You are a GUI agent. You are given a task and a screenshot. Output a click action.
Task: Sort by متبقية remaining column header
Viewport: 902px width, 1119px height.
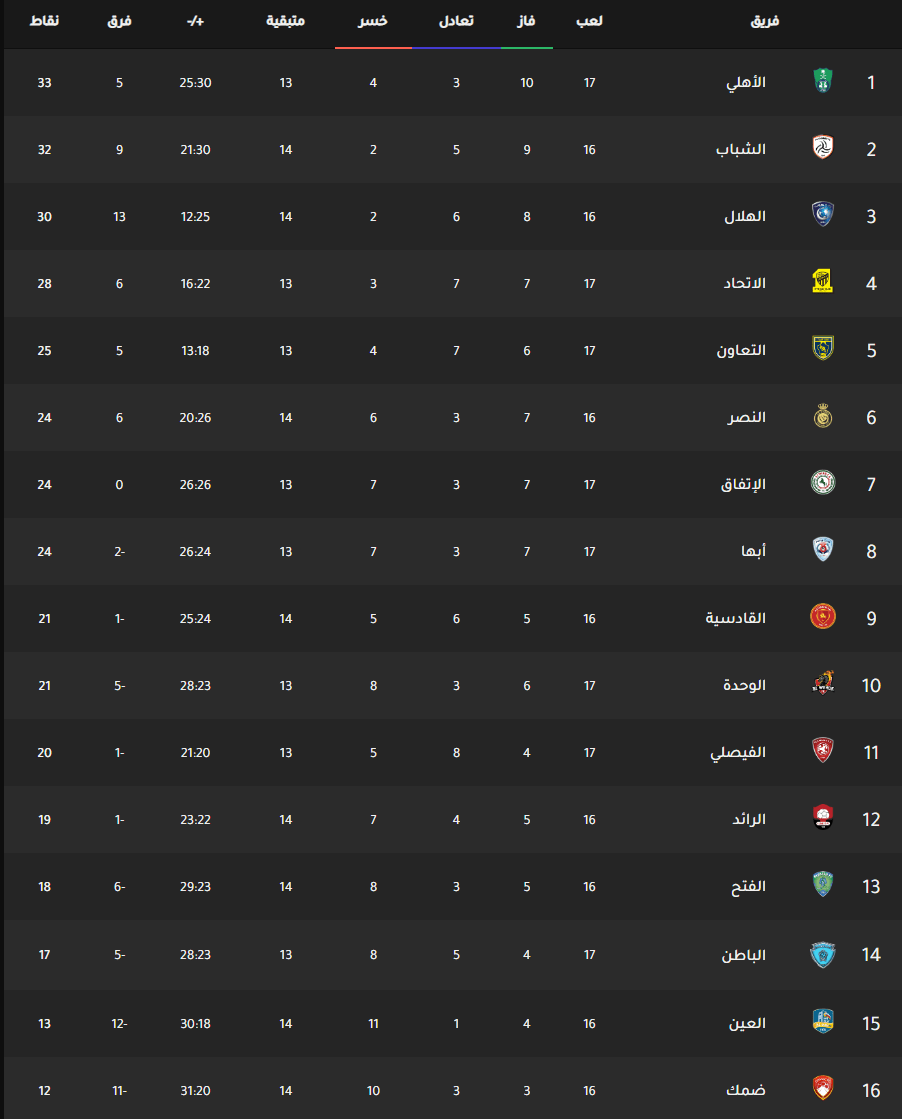(x=285, y=21)
